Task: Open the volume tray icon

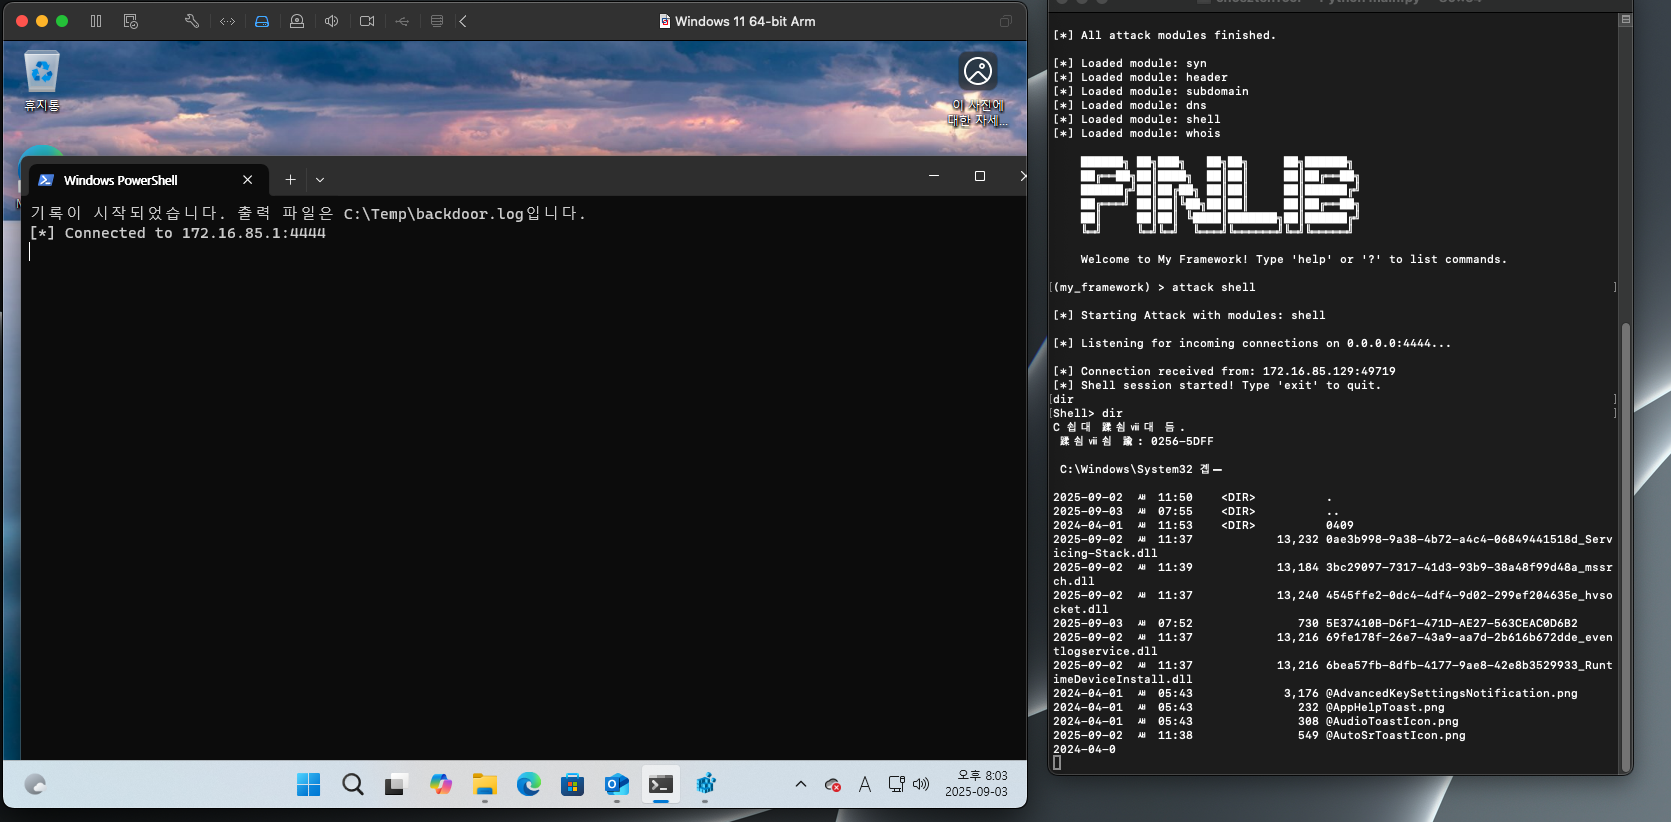Action: tap(921, 785)
